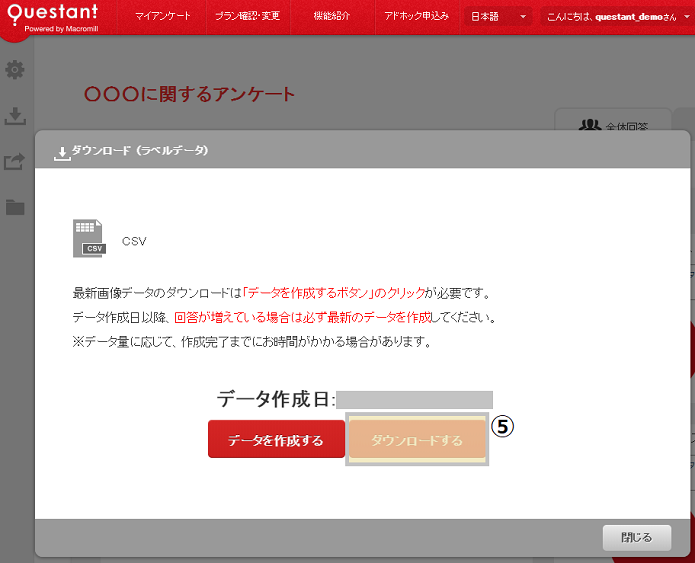Open settings gear in left sidebar
The width and height of the screenshot is (695, 563).
[15, 70]
